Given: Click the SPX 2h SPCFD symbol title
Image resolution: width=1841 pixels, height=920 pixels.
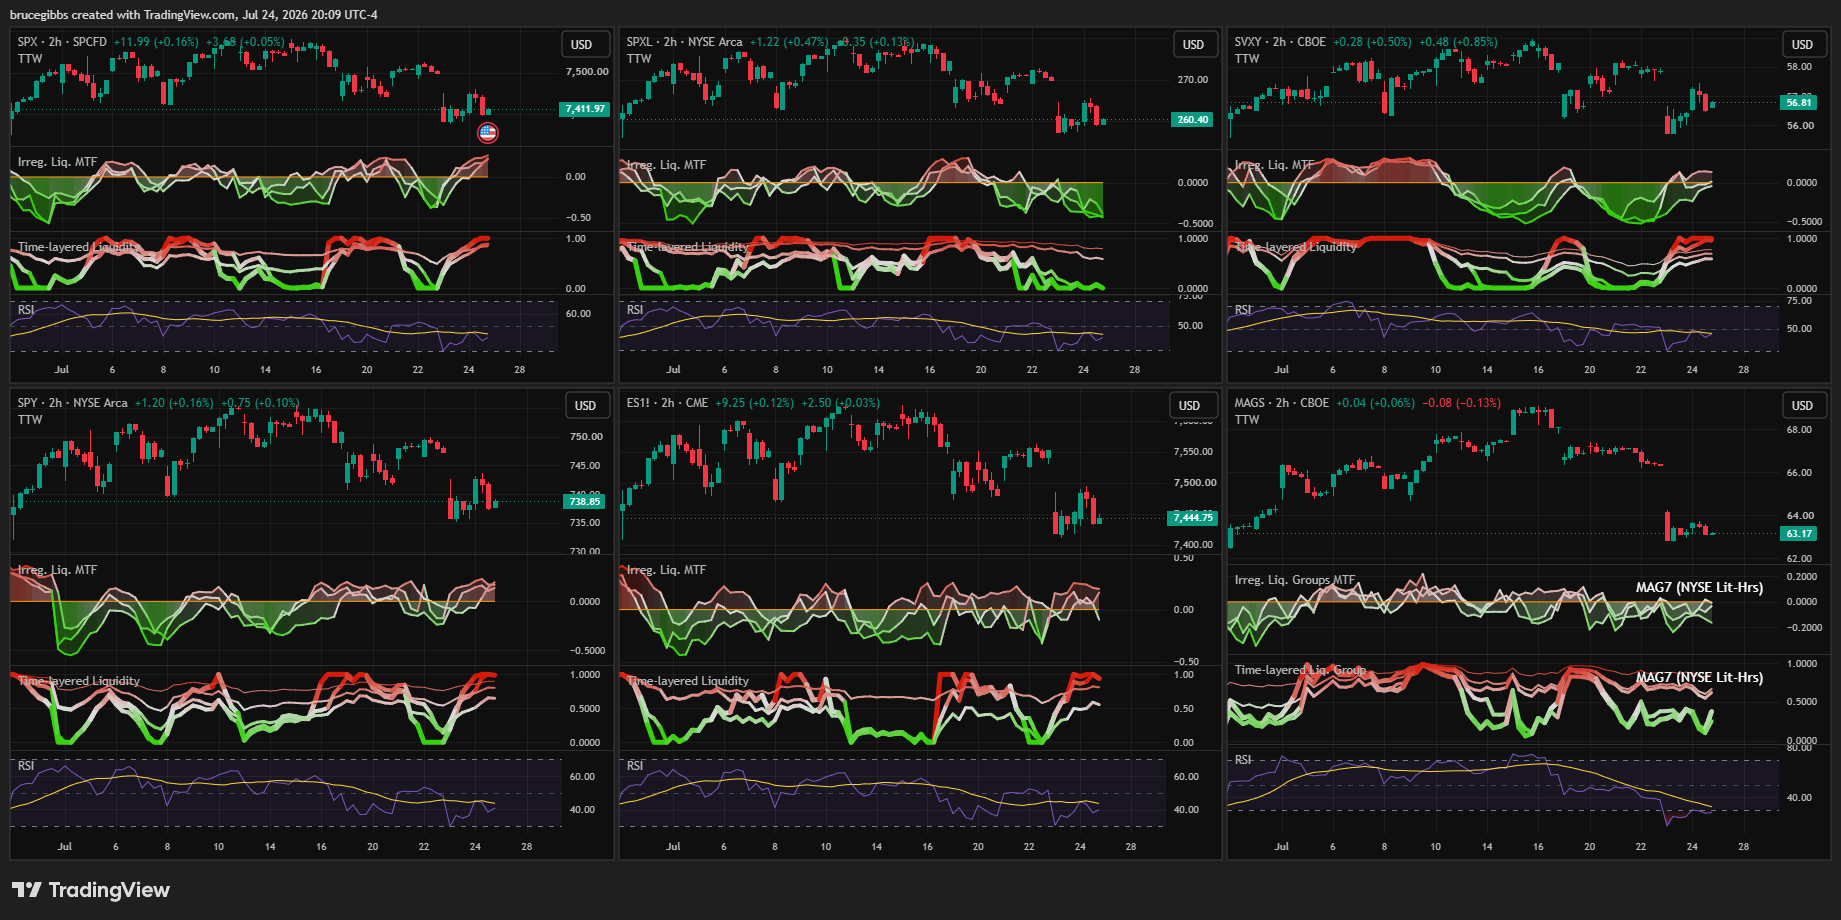Looking at the screenshot, I should coord(62,42).
